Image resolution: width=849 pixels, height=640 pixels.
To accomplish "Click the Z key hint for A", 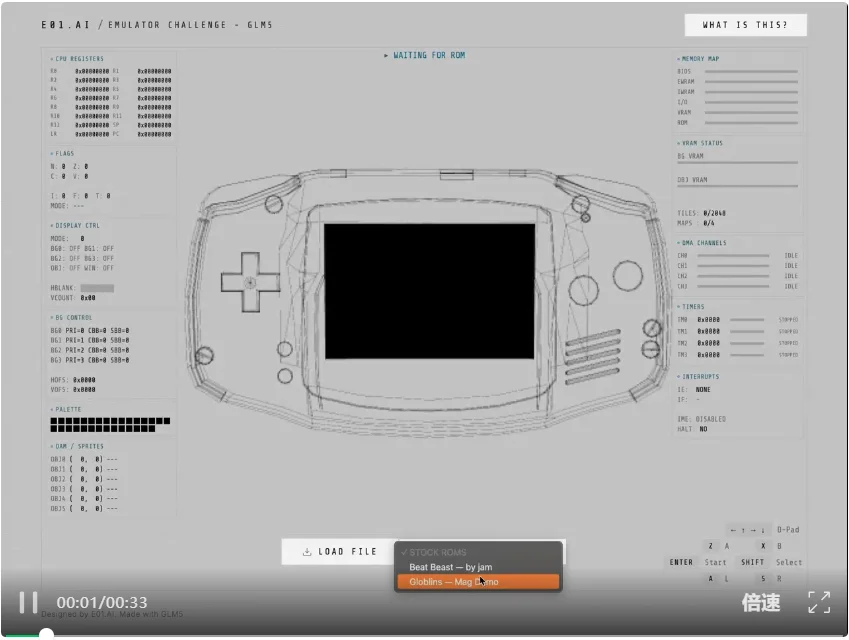I will (710, 546).
